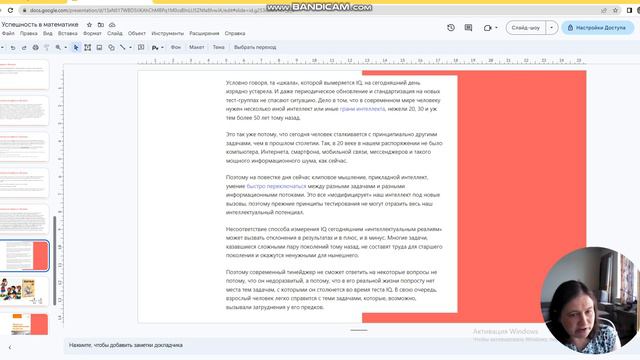Click the Макет layout button

click(x=196, y=47)
